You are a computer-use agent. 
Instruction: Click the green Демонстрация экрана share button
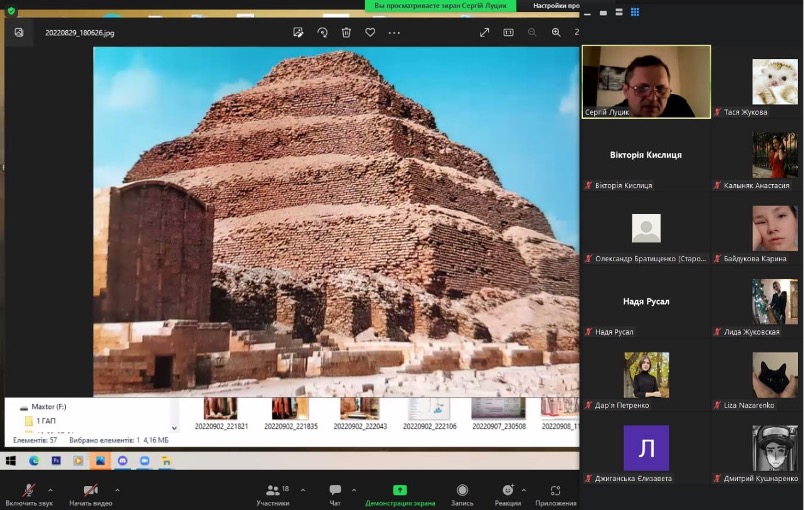[x=400, y=495]
